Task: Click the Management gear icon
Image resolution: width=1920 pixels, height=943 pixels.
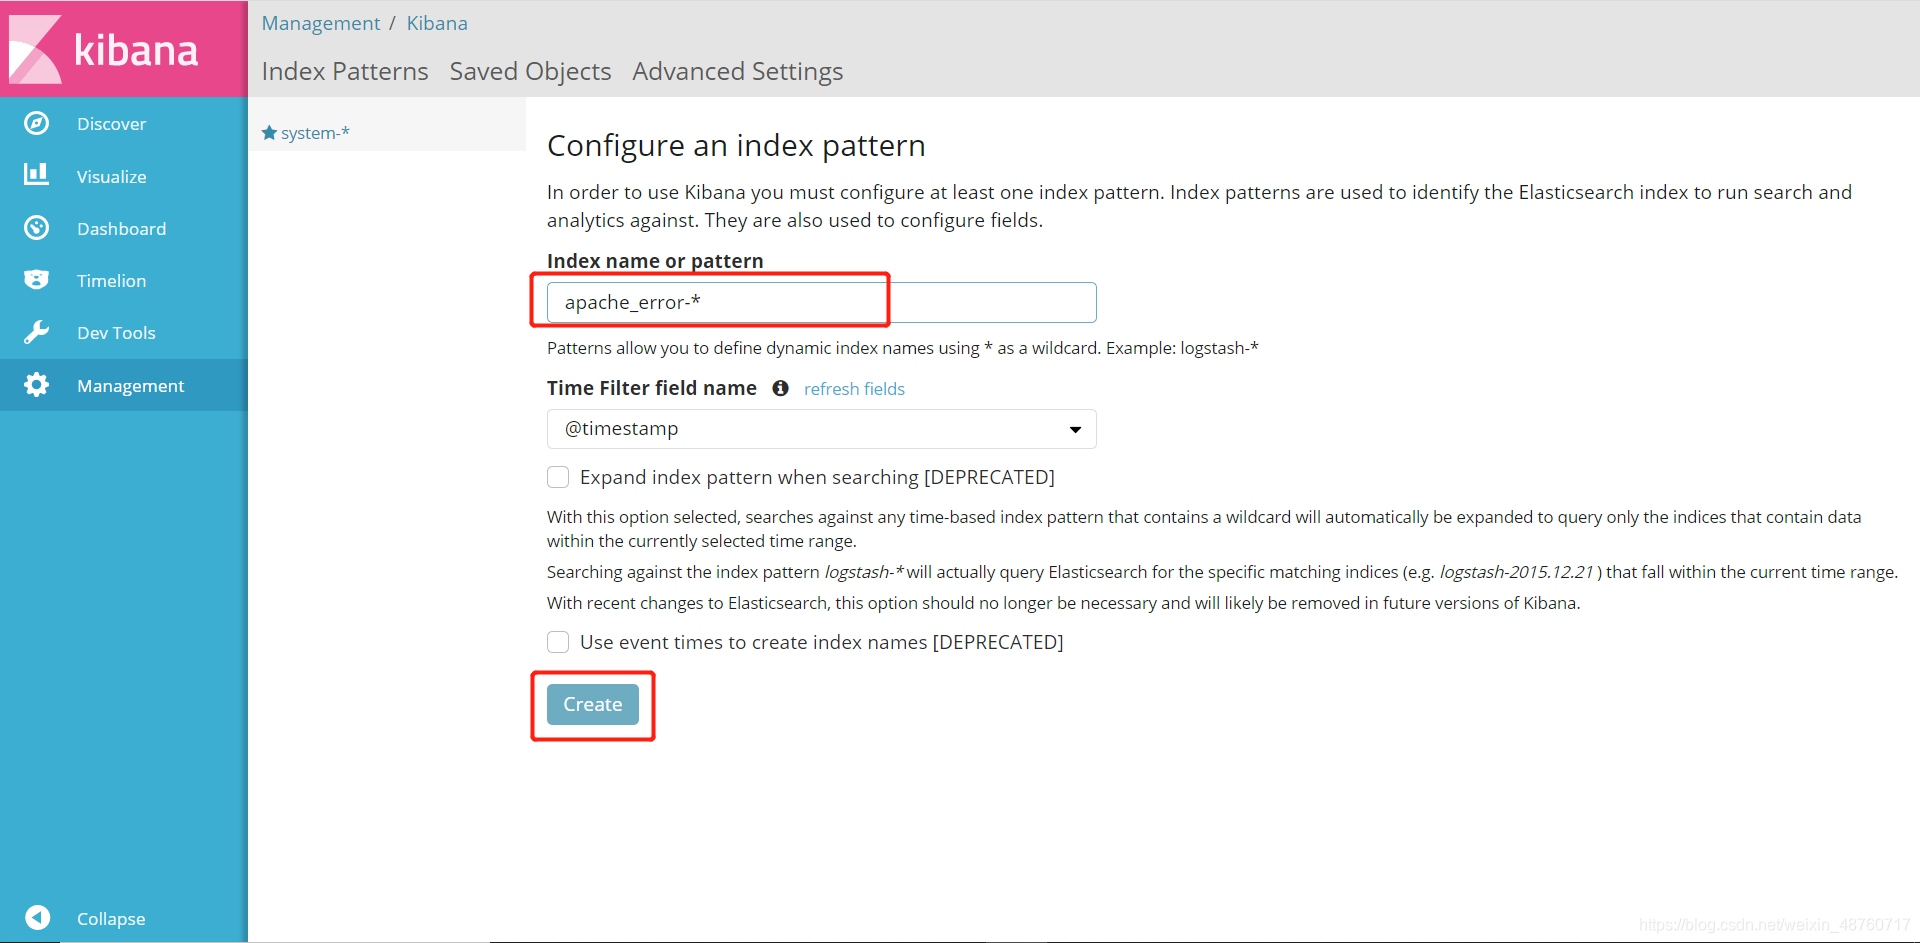Action: 36,385
